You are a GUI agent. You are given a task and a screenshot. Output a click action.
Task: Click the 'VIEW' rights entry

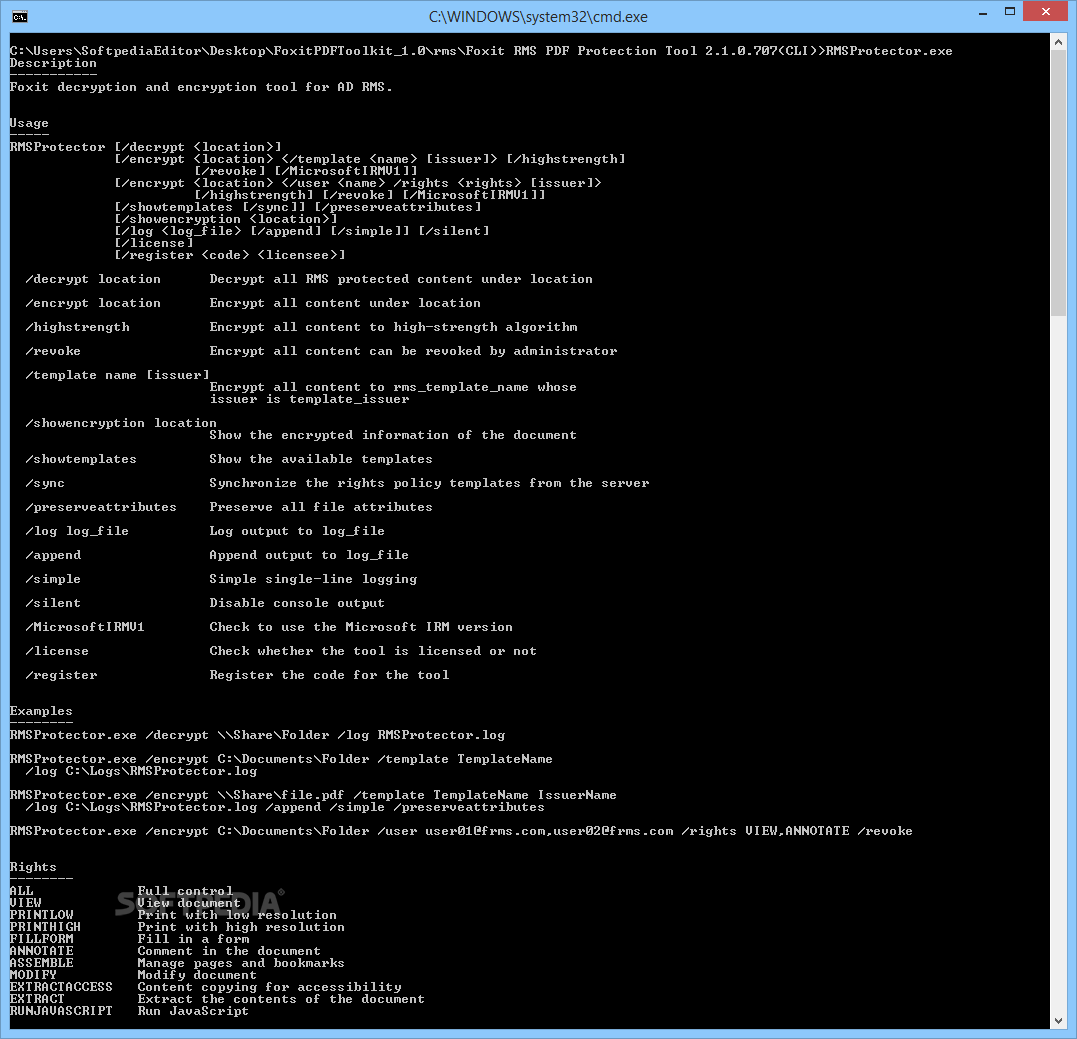click(25, 903)
